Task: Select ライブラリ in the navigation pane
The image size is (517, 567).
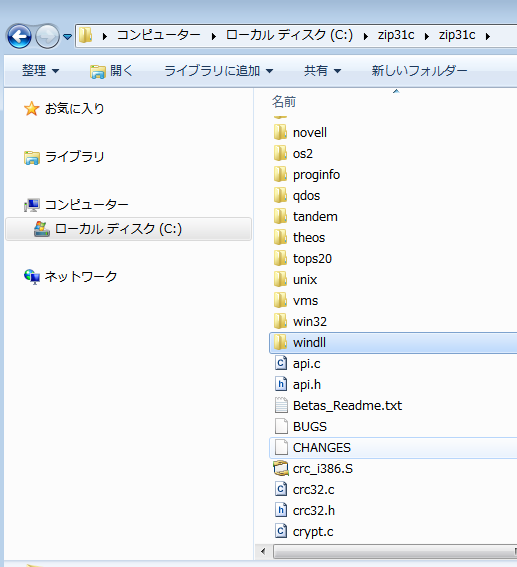Action: (74, 157)
